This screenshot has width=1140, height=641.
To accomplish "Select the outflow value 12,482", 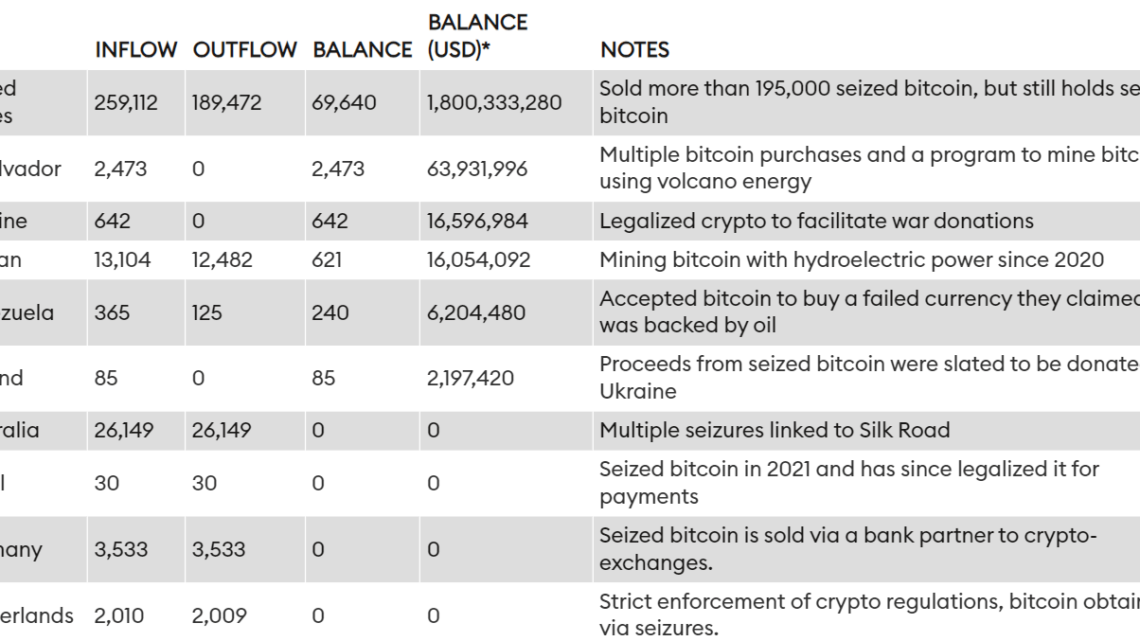I will pyautogui.click(x=222, y=260).
